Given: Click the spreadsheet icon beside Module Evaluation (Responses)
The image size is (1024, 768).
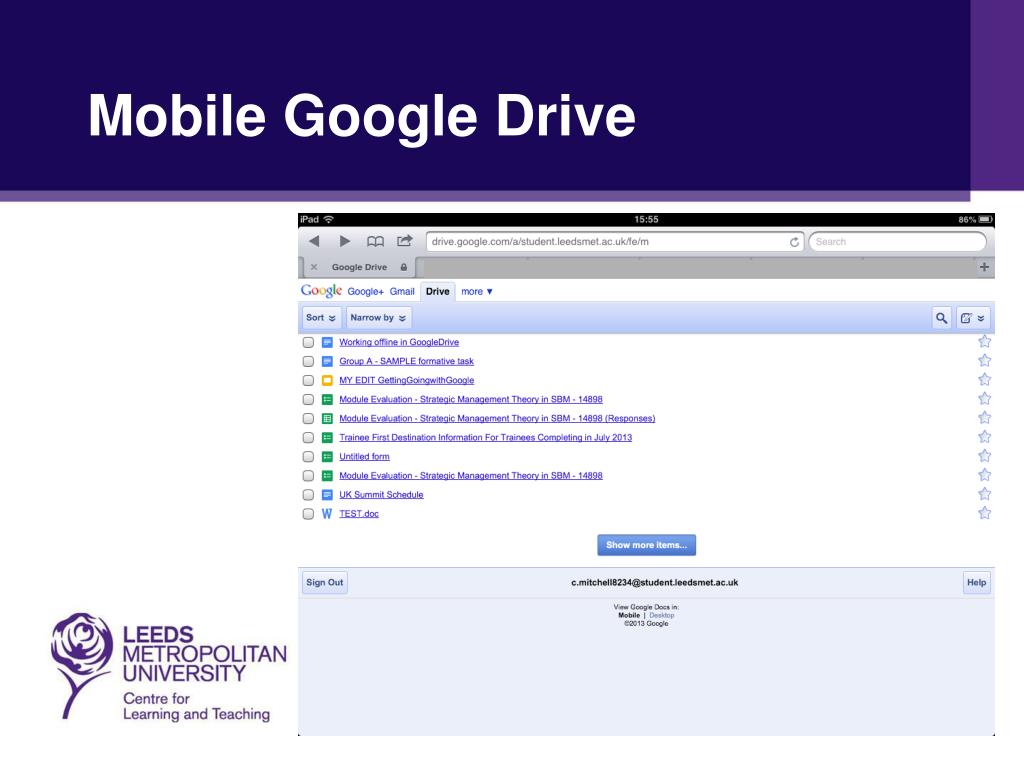Looking at the screenshot, I should coord(327,418).
